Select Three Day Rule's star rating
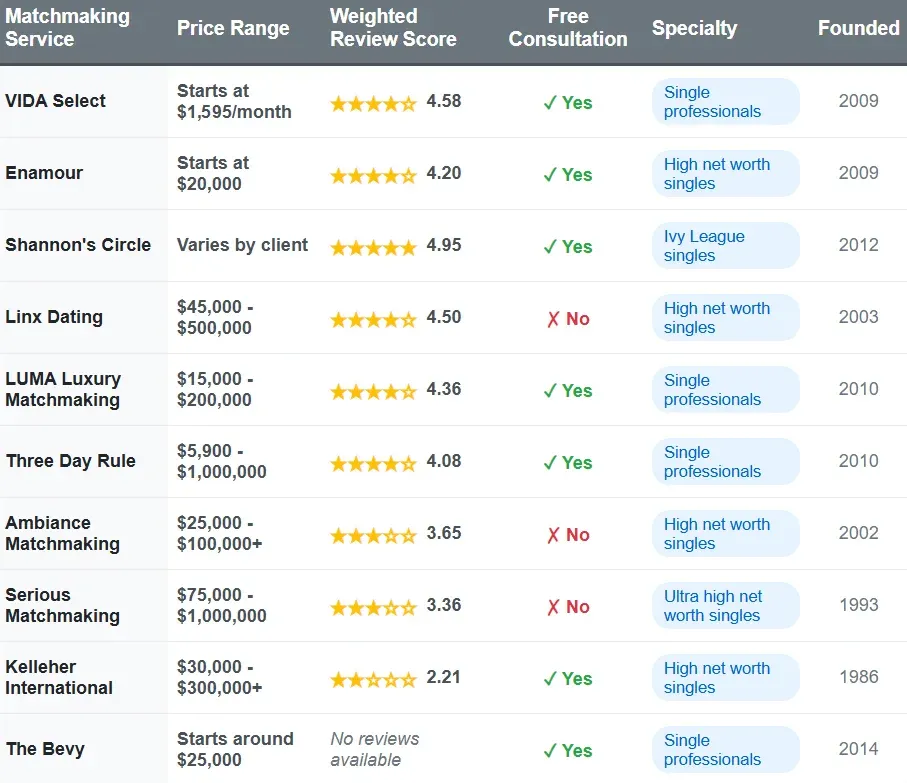This screenshot has height=783, width=907. pyautogui.click(x=373, y=461)
